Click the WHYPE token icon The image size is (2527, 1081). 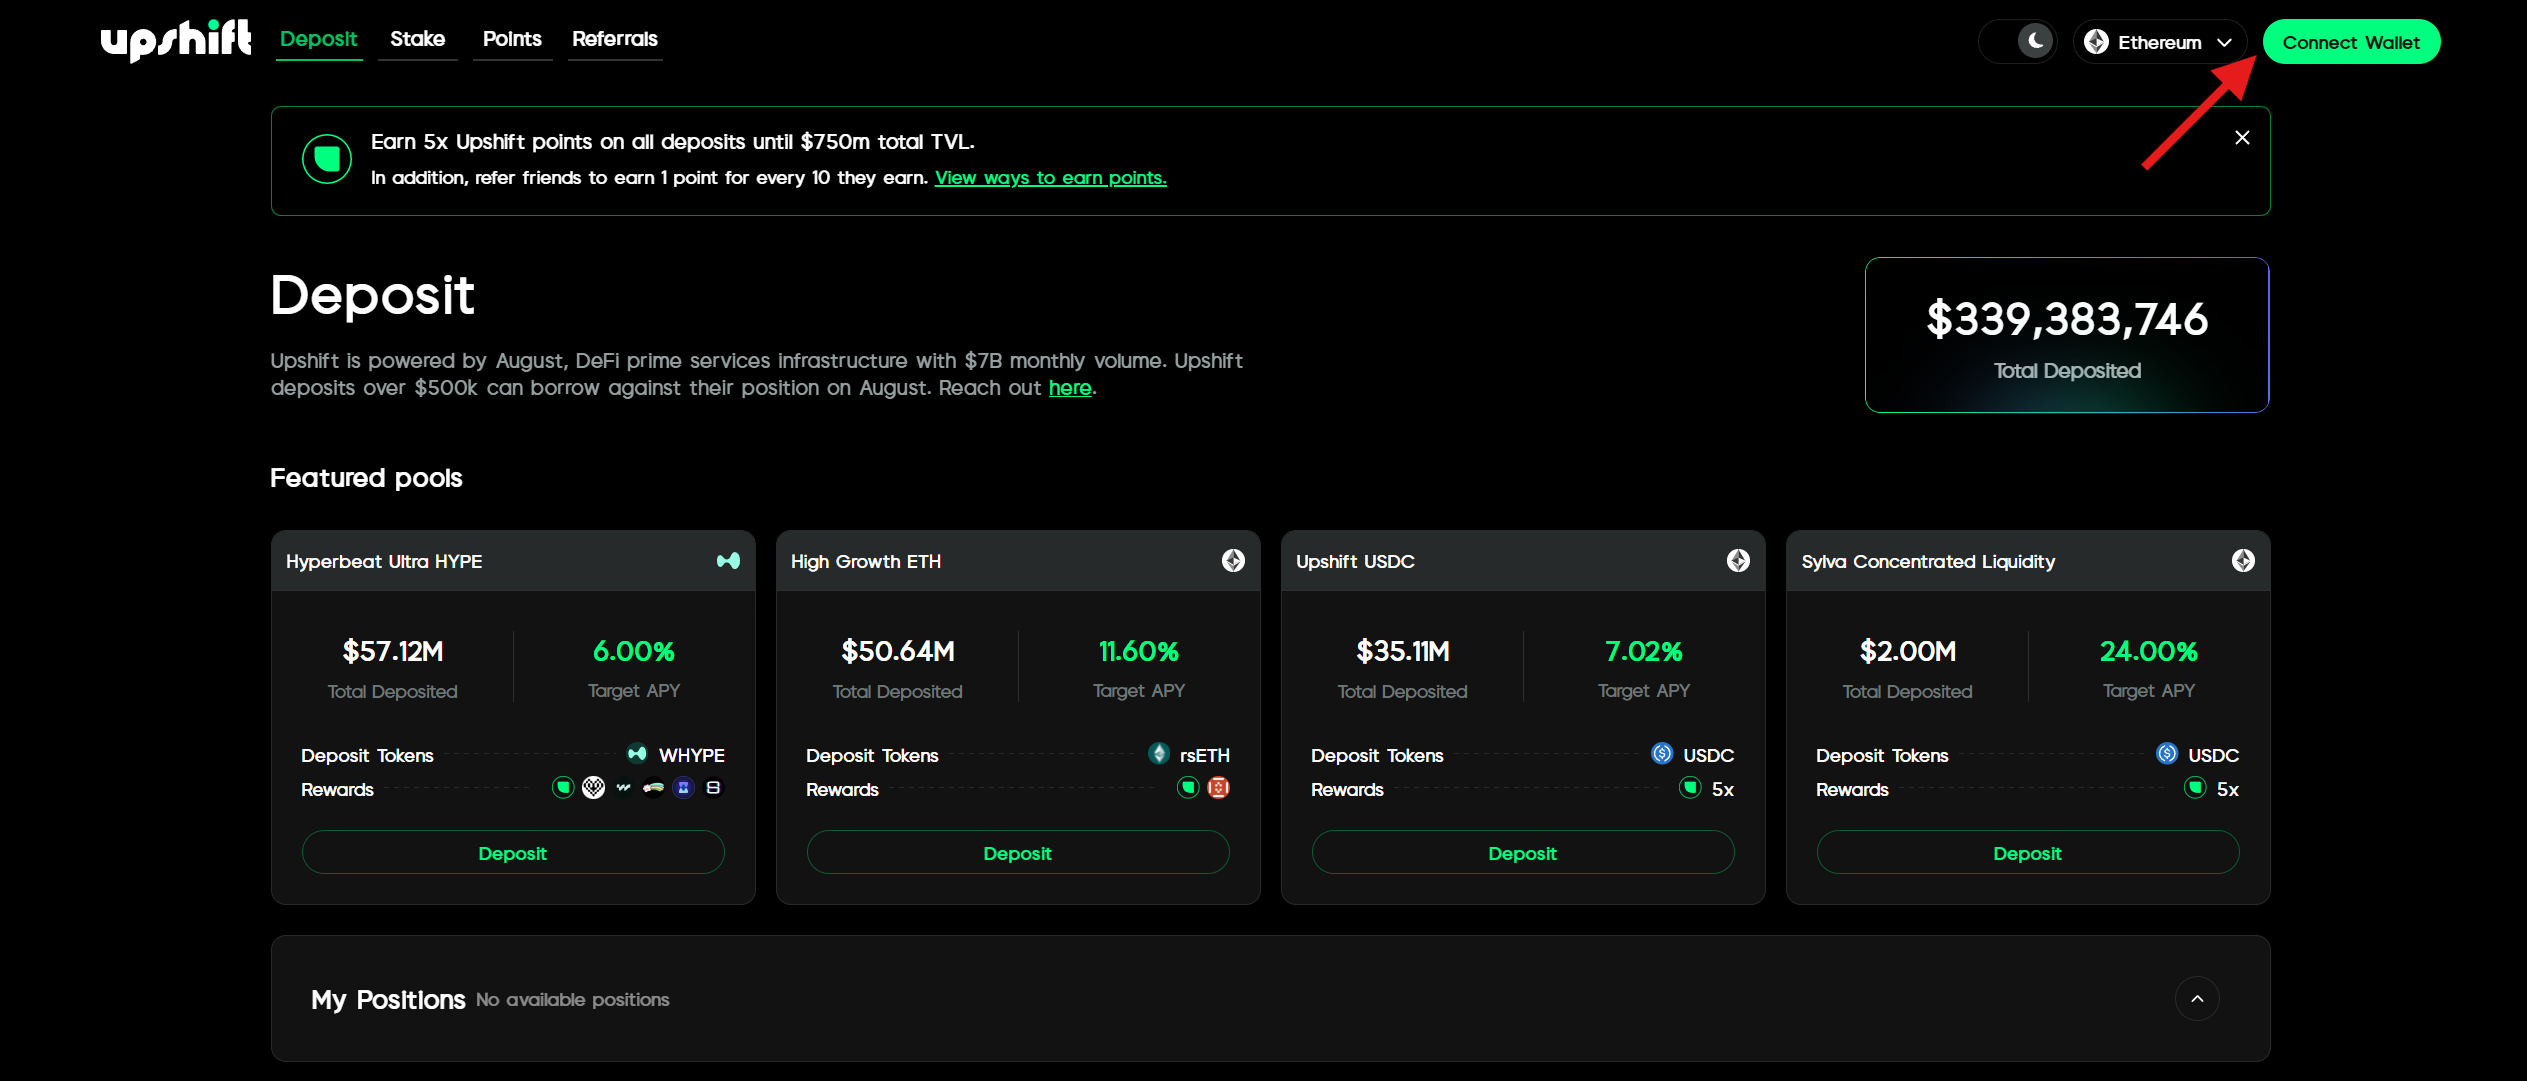coord(637,754)
